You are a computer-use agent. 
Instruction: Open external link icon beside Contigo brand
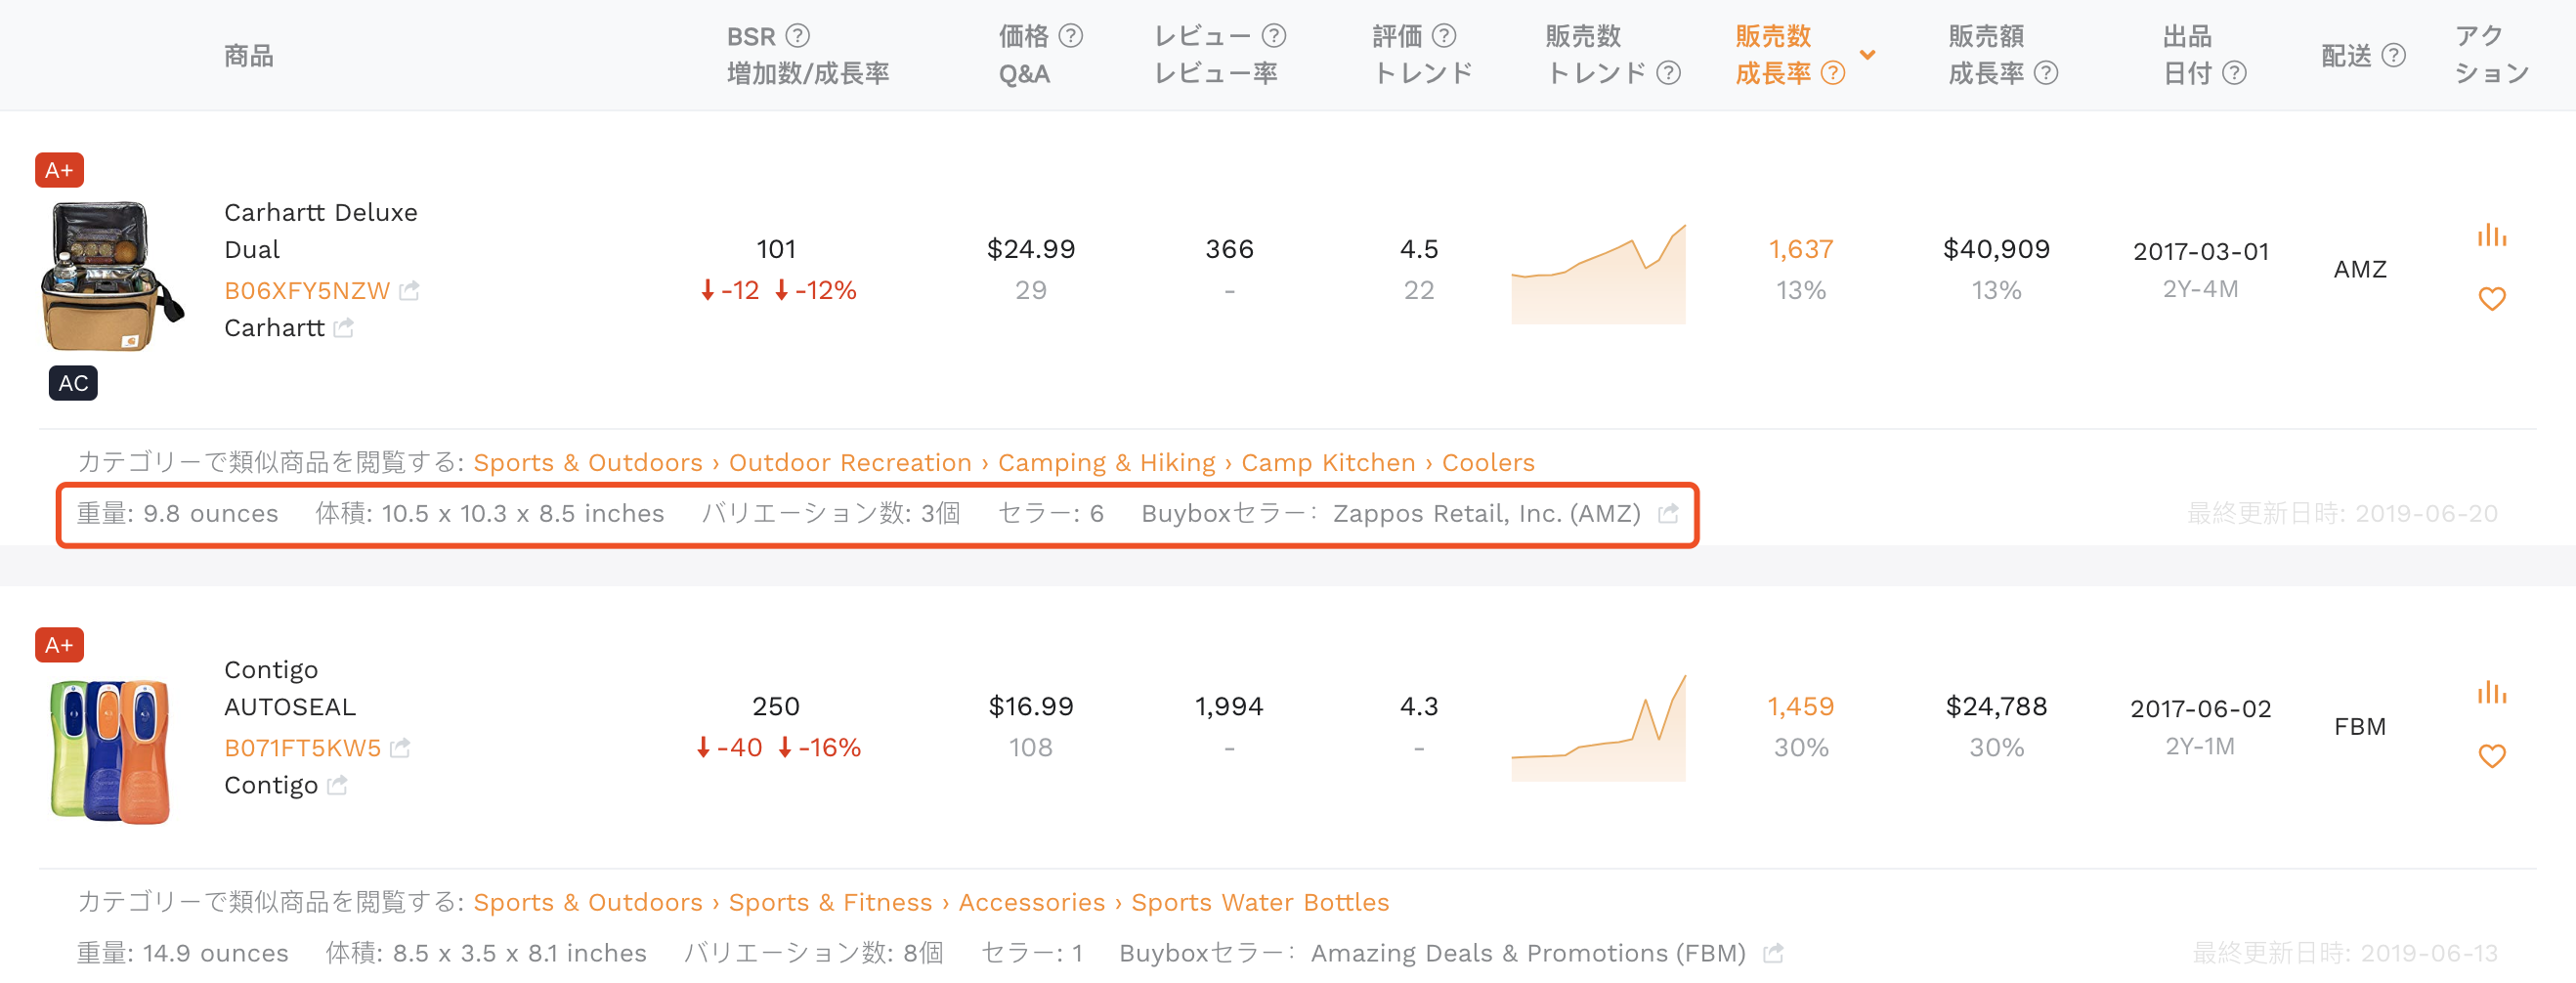(x=338, y=786)
